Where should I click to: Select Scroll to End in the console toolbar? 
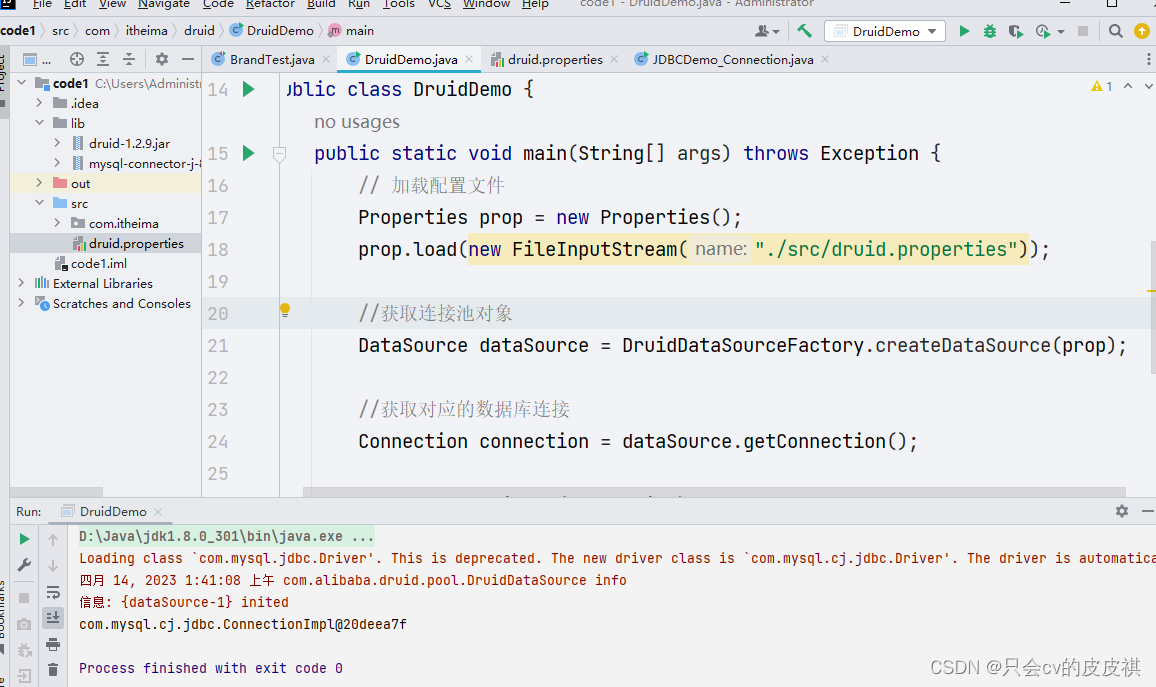53,616
